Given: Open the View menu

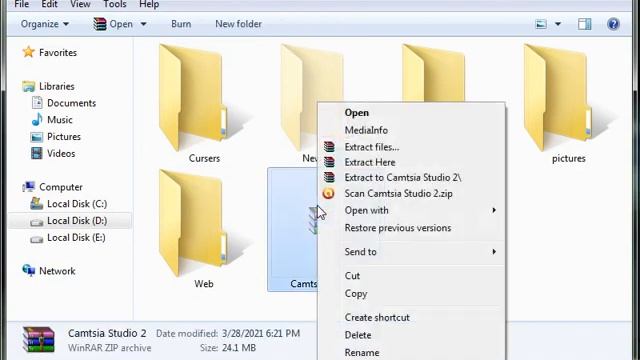Looking at the screenshot, I should [x=80, y=4].
